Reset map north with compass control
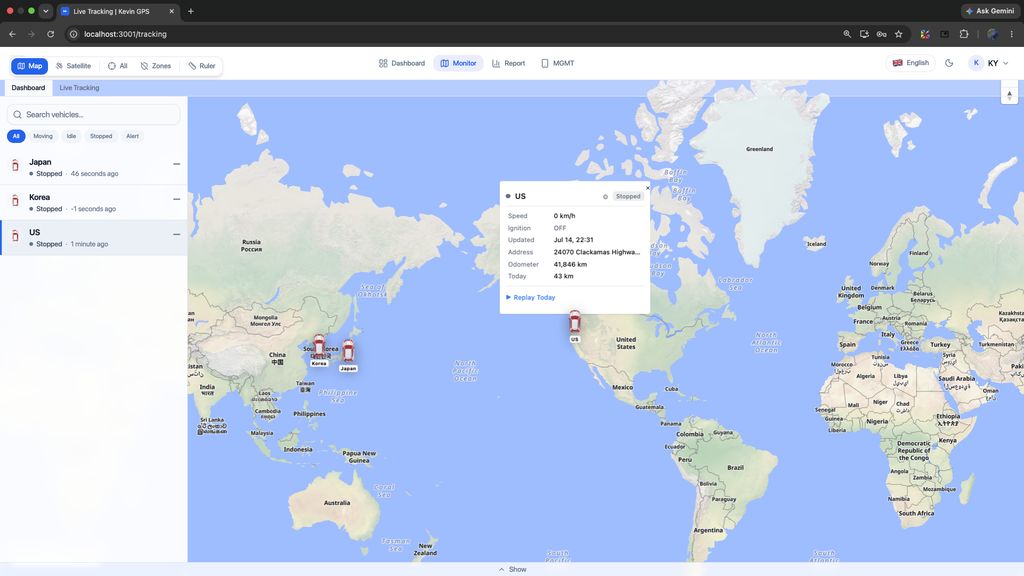This screenshot has height=576, width=1024. point(1009,95)
